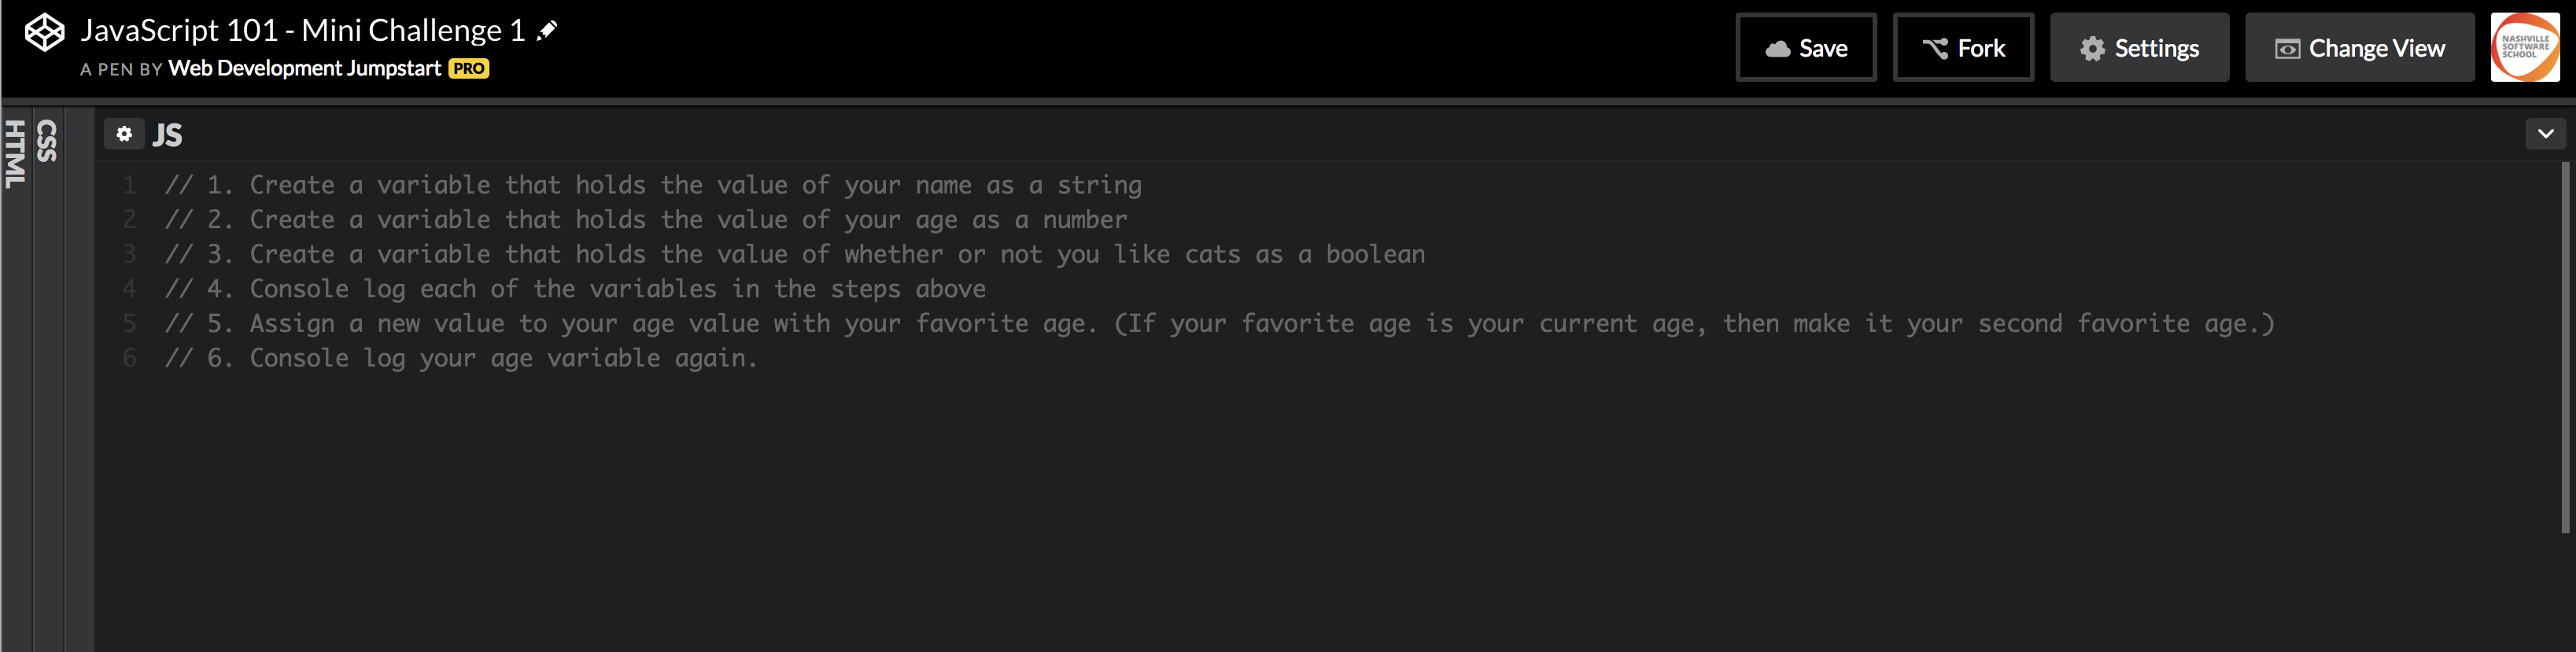Image resolution: width=2576 pixels, height=652 pixels.
Task: Open the collapsed CSS editor tab
Action: (47, 141)
